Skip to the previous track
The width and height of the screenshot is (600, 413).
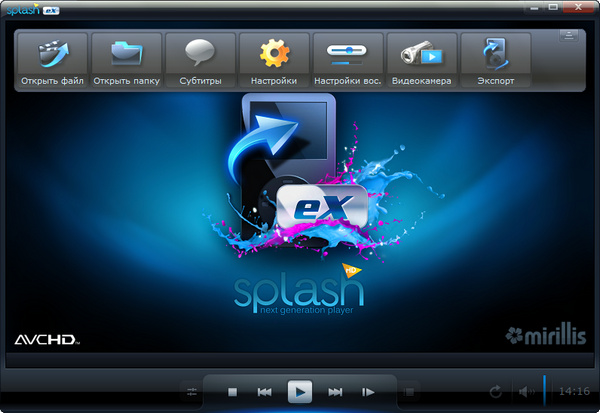[x=264, y=392]
